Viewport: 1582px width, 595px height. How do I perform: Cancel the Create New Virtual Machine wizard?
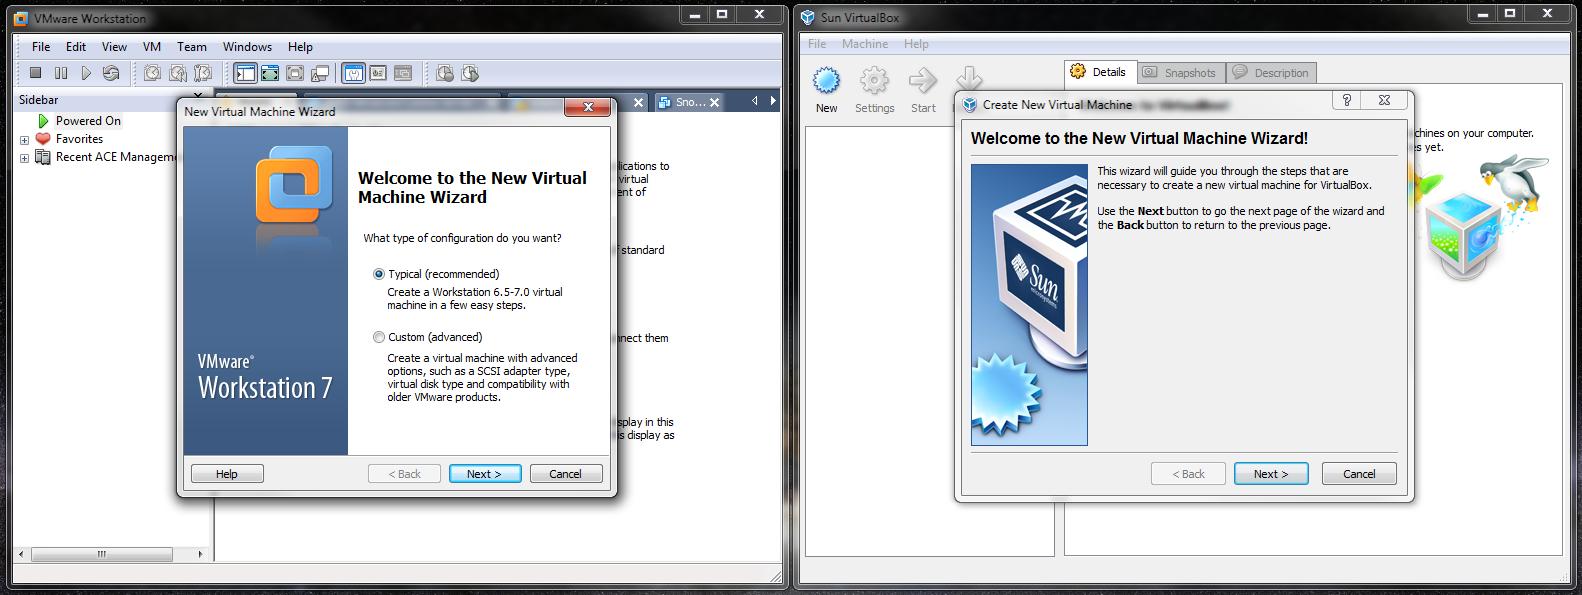click(1358, 474)
